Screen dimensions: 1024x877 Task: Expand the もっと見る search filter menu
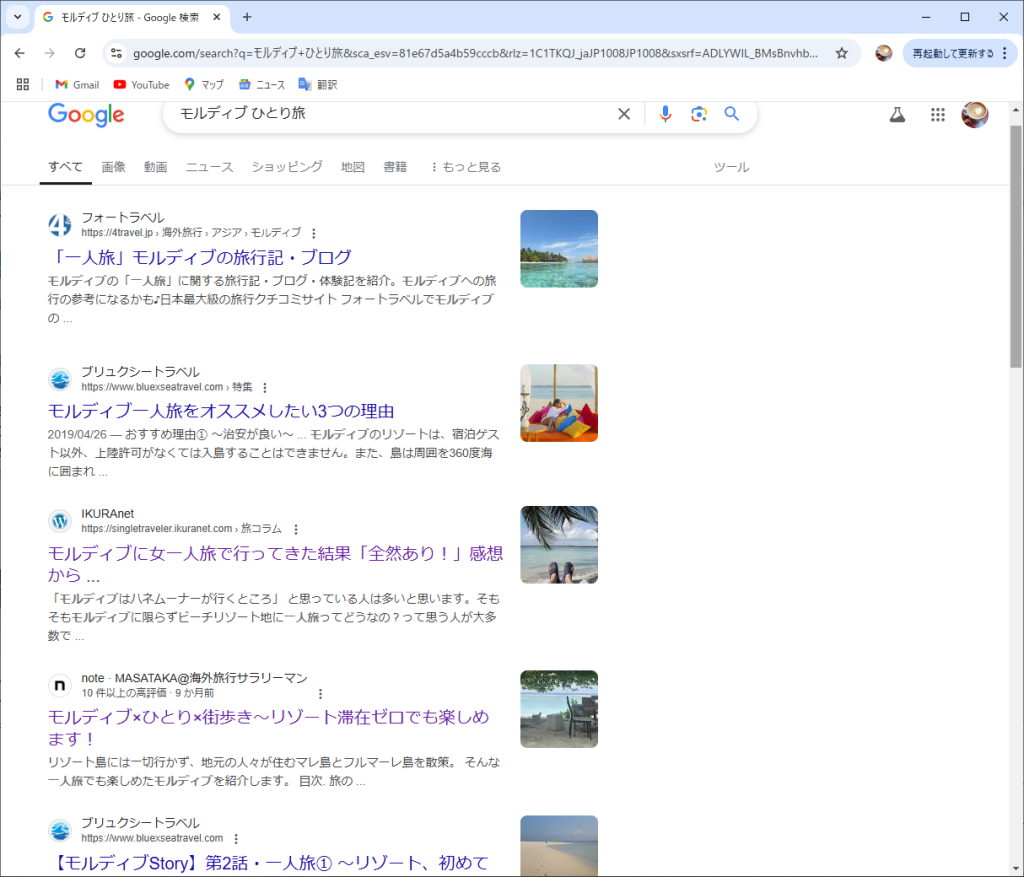(465, 167)
